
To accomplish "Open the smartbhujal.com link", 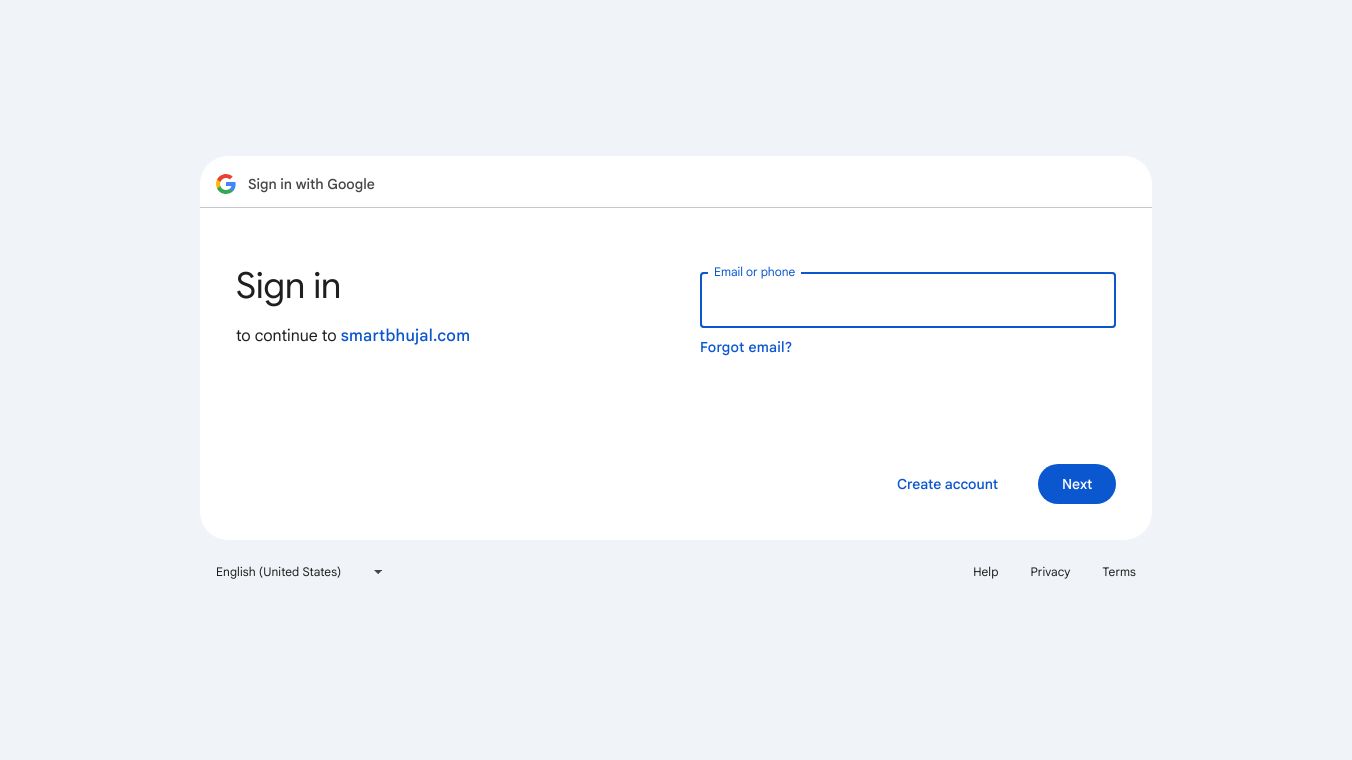I will click(405, 336).
